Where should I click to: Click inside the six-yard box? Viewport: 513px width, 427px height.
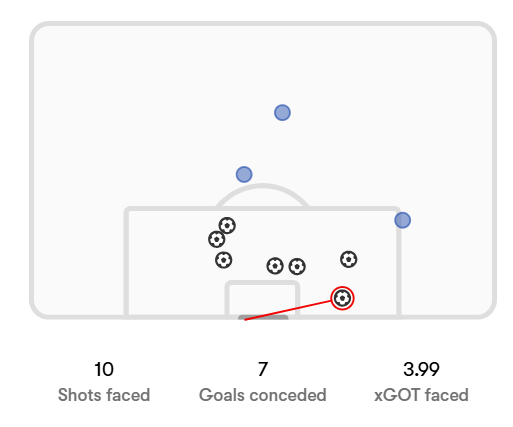262,299
